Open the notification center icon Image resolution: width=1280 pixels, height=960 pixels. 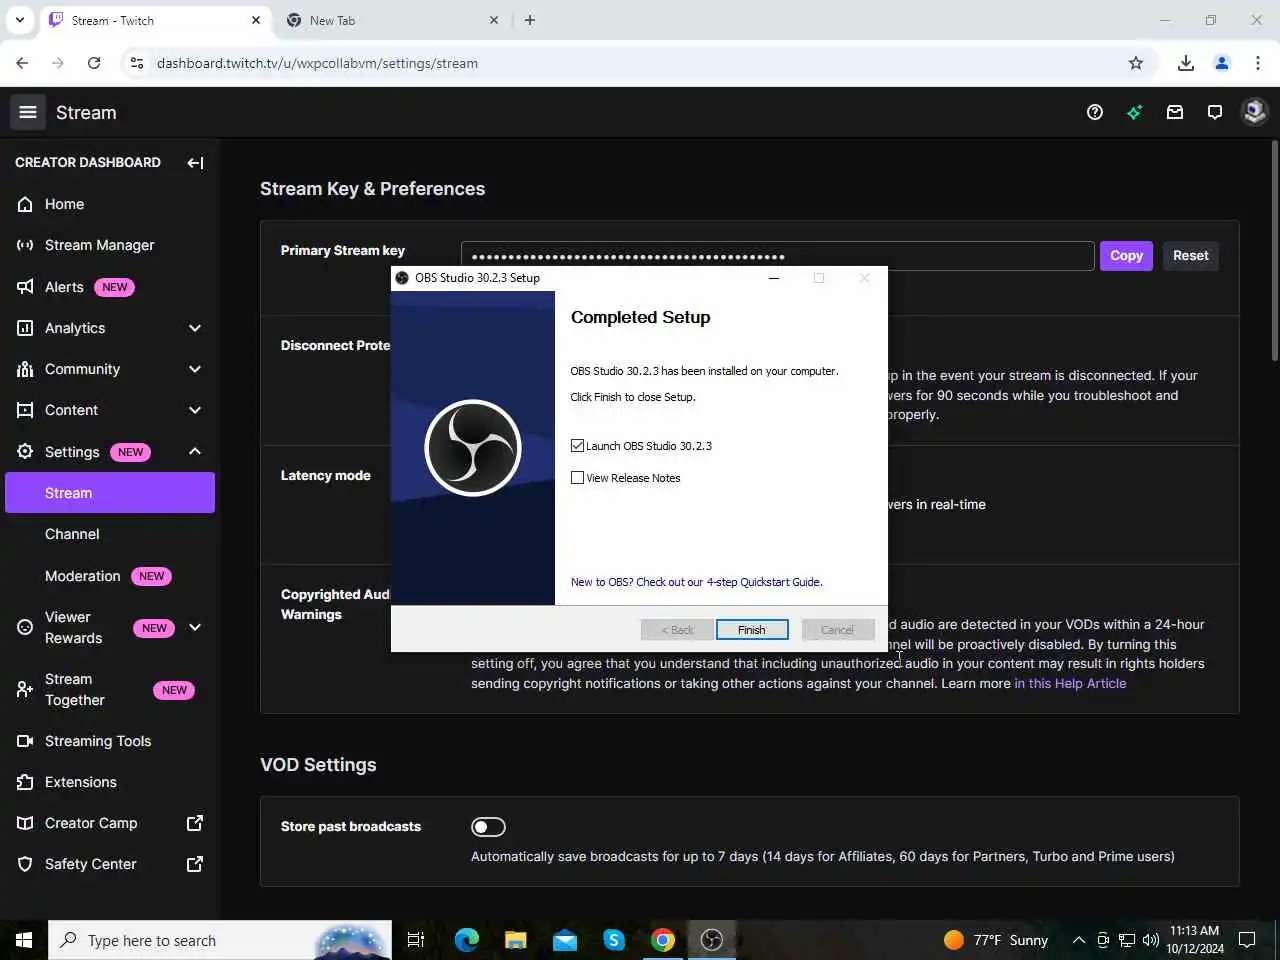[1247, 940]
